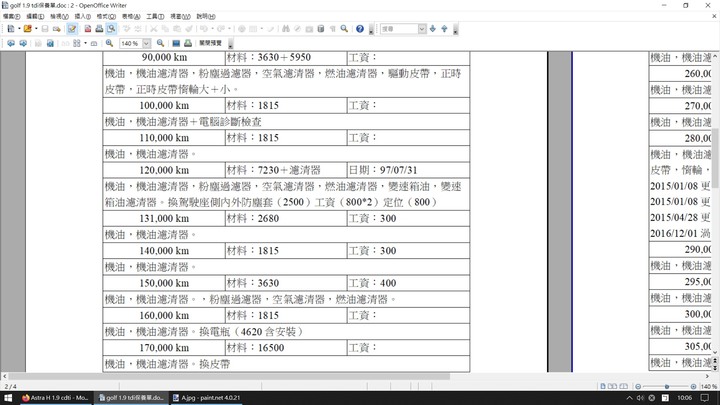Select side-by-side view layout in status bar
Screen dimensions: 720x405
tap(613, 387)
